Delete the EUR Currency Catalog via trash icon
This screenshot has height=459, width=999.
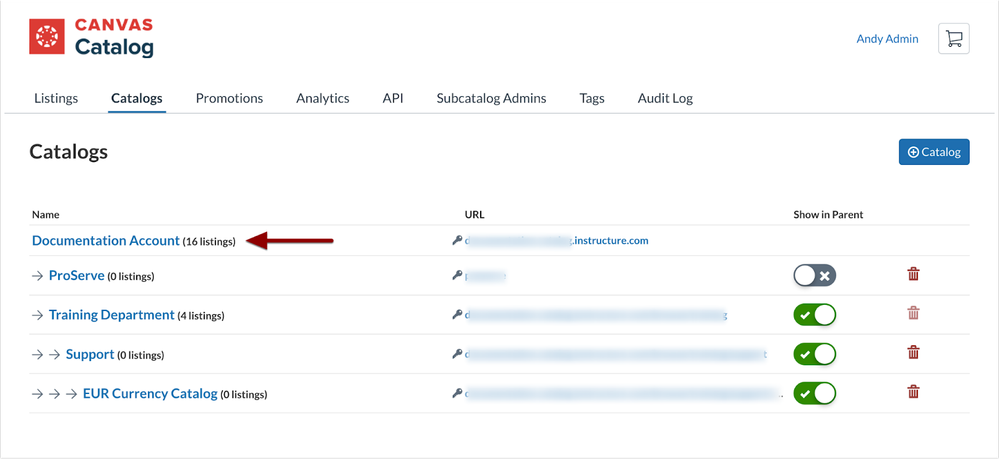[913, 391]
